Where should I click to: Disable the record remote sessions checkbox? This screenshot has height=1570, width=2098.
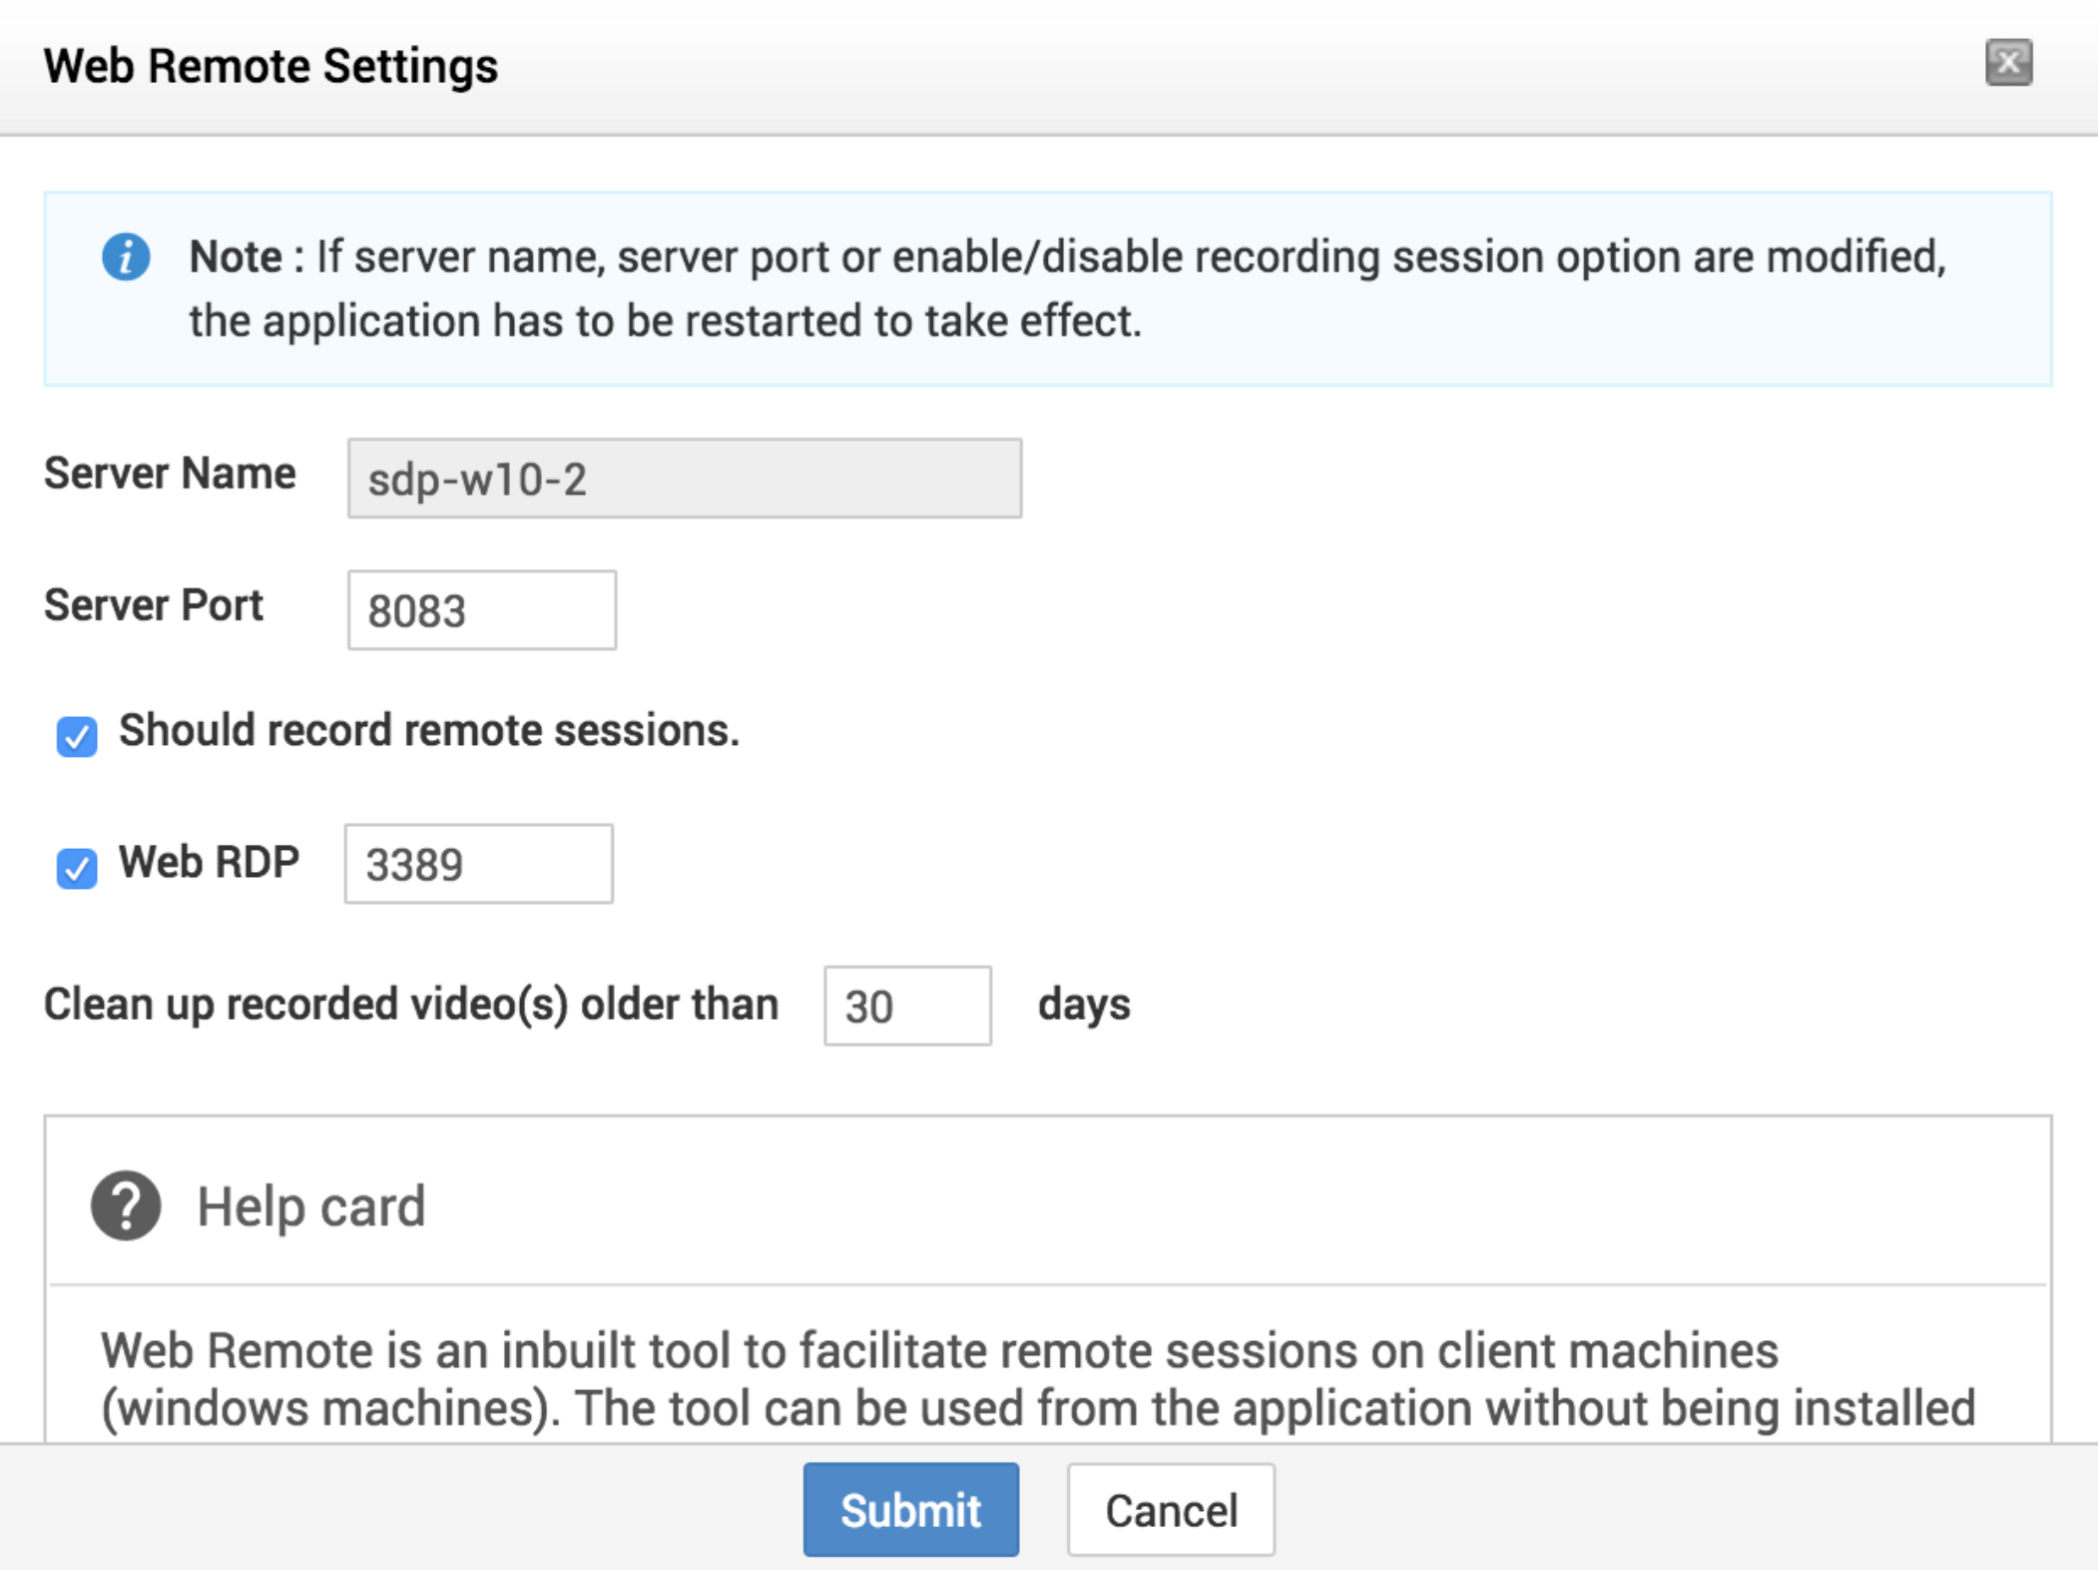[x=77, y=736]
